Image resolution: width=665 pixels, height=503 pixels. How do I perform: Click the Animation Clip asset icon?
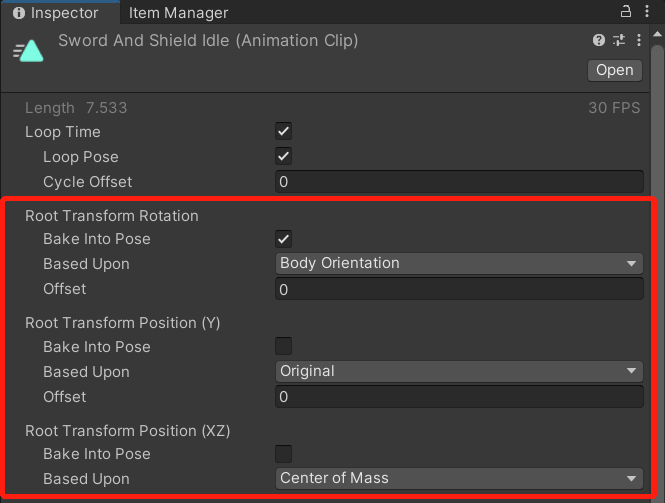pyautogui.click(x=28, y=51)
